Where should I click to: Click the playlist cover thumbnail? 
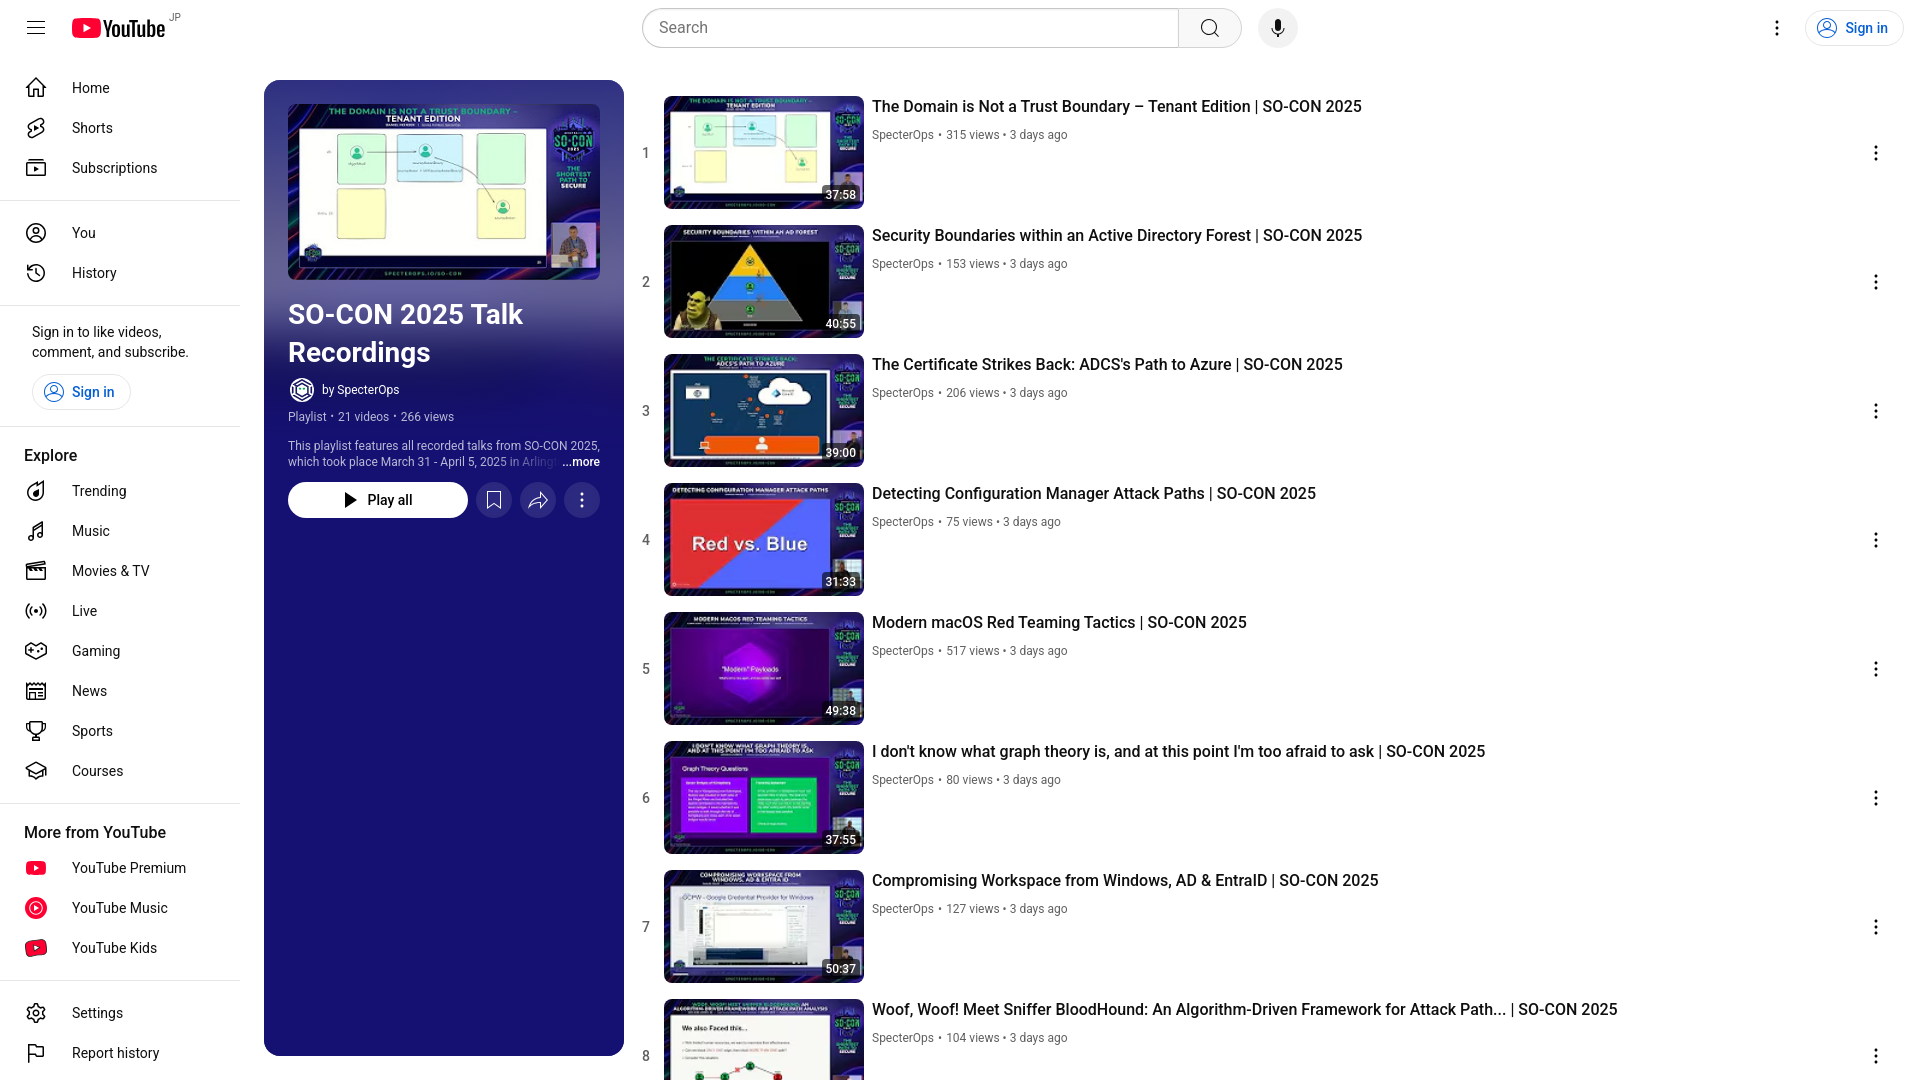pyautogui.click(x=444, y=192)
